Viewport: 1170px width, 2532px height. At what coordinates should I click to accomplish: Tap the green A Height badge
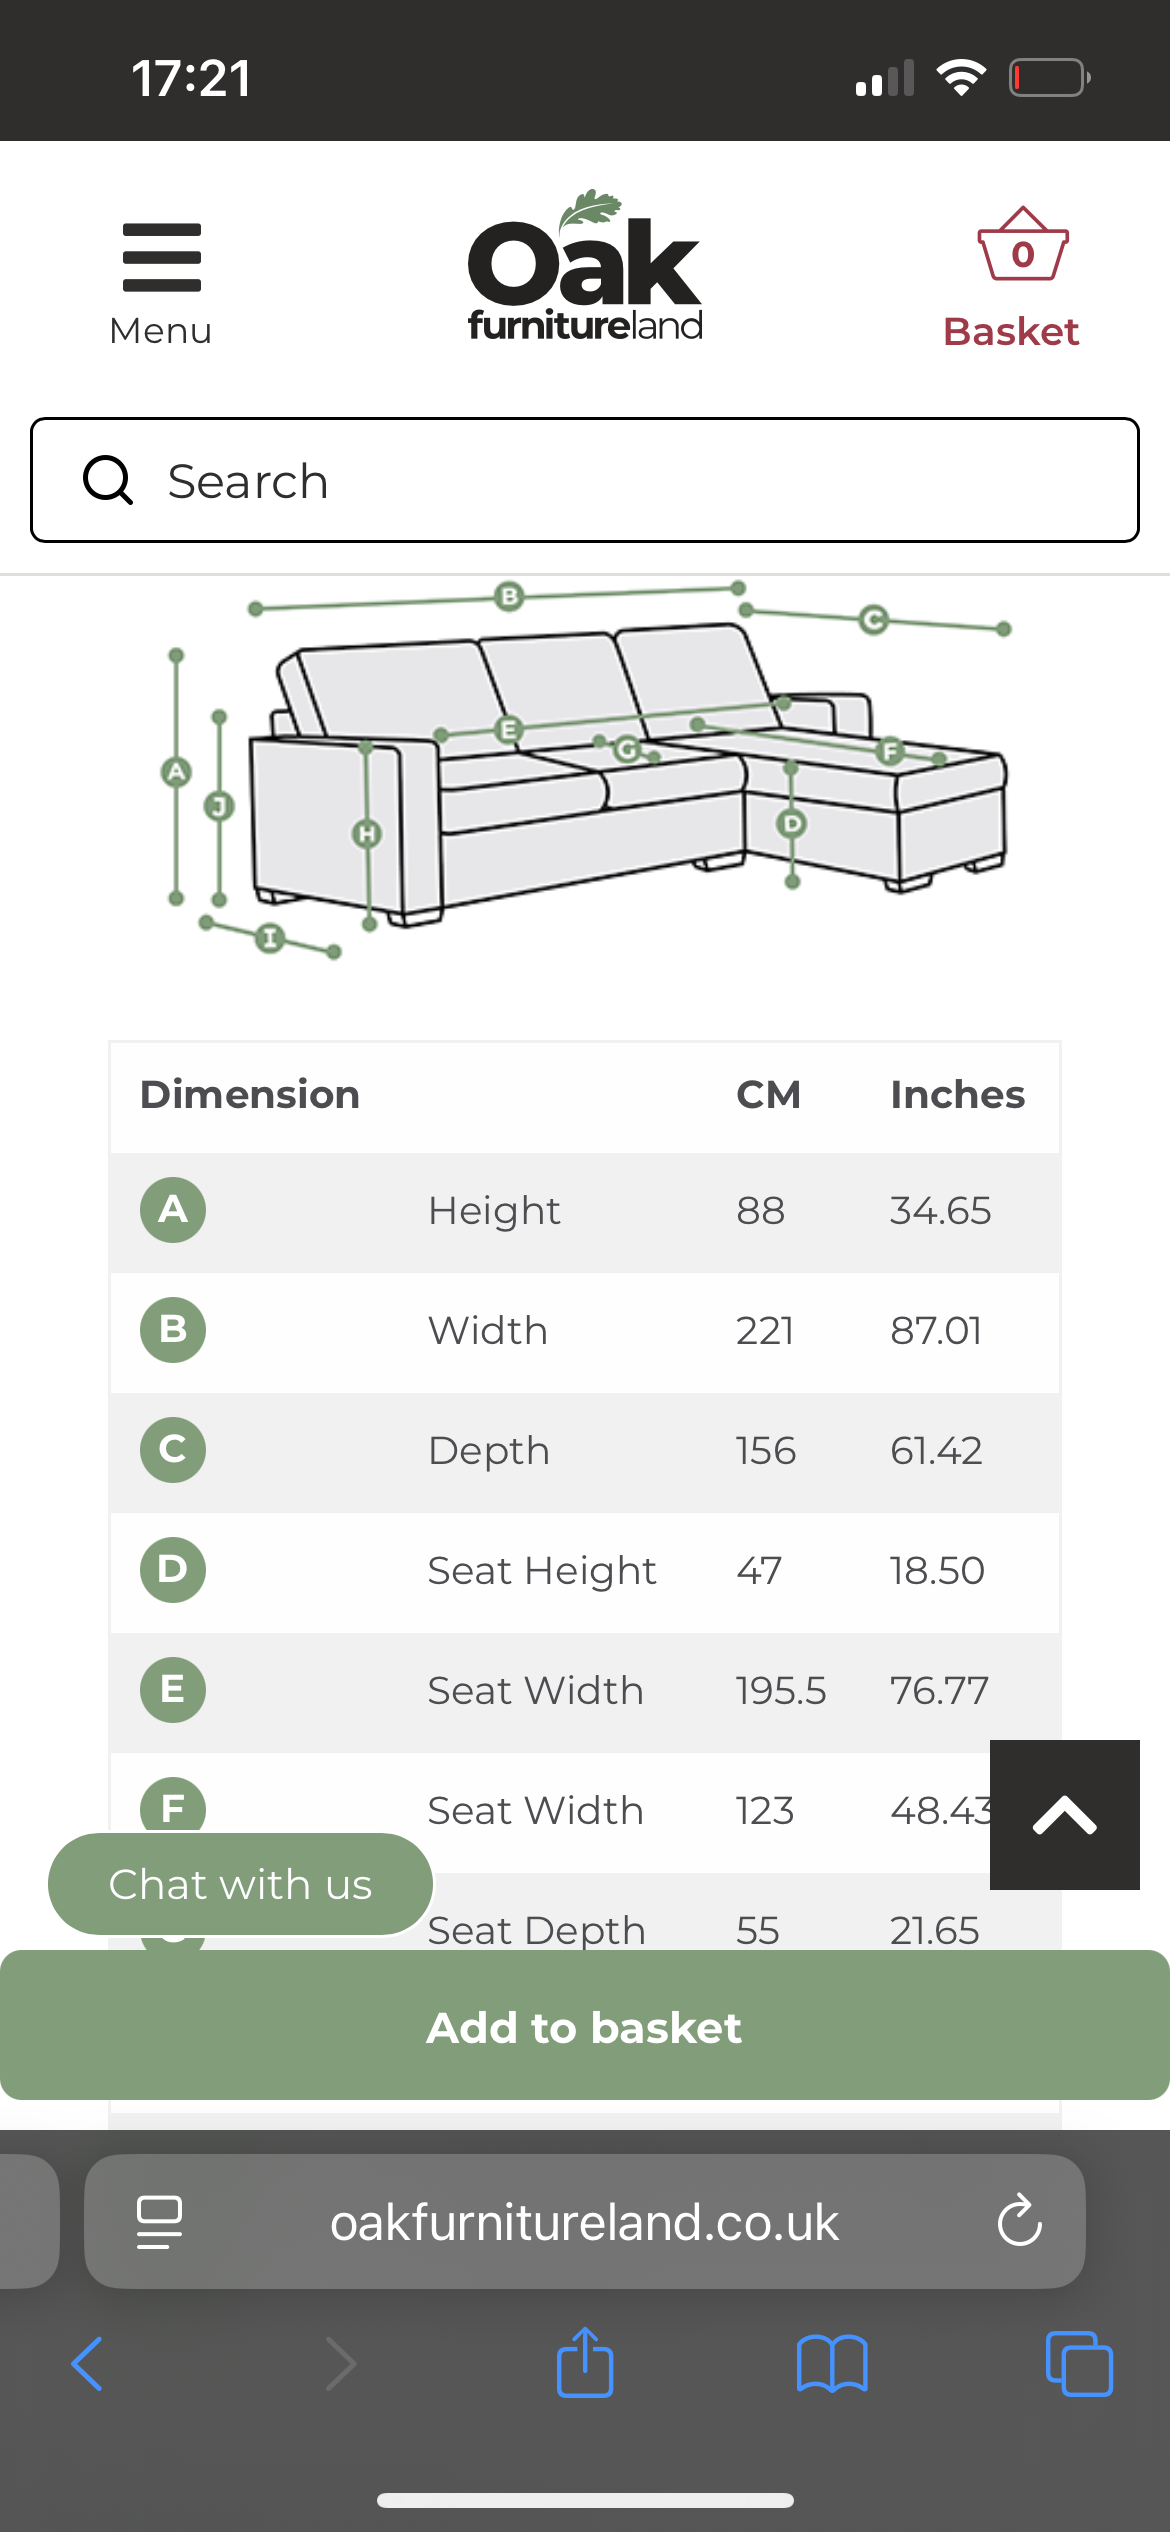[x=173, y=1210]
